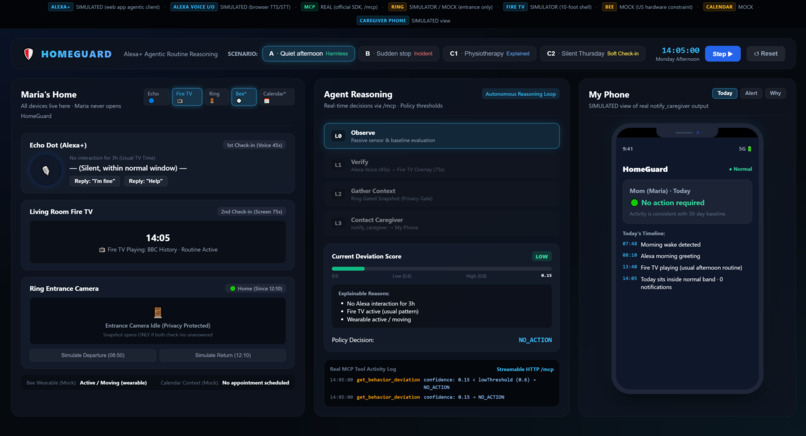
Task: Click Simulate Return (12:10)
Action: click(223, 355)
